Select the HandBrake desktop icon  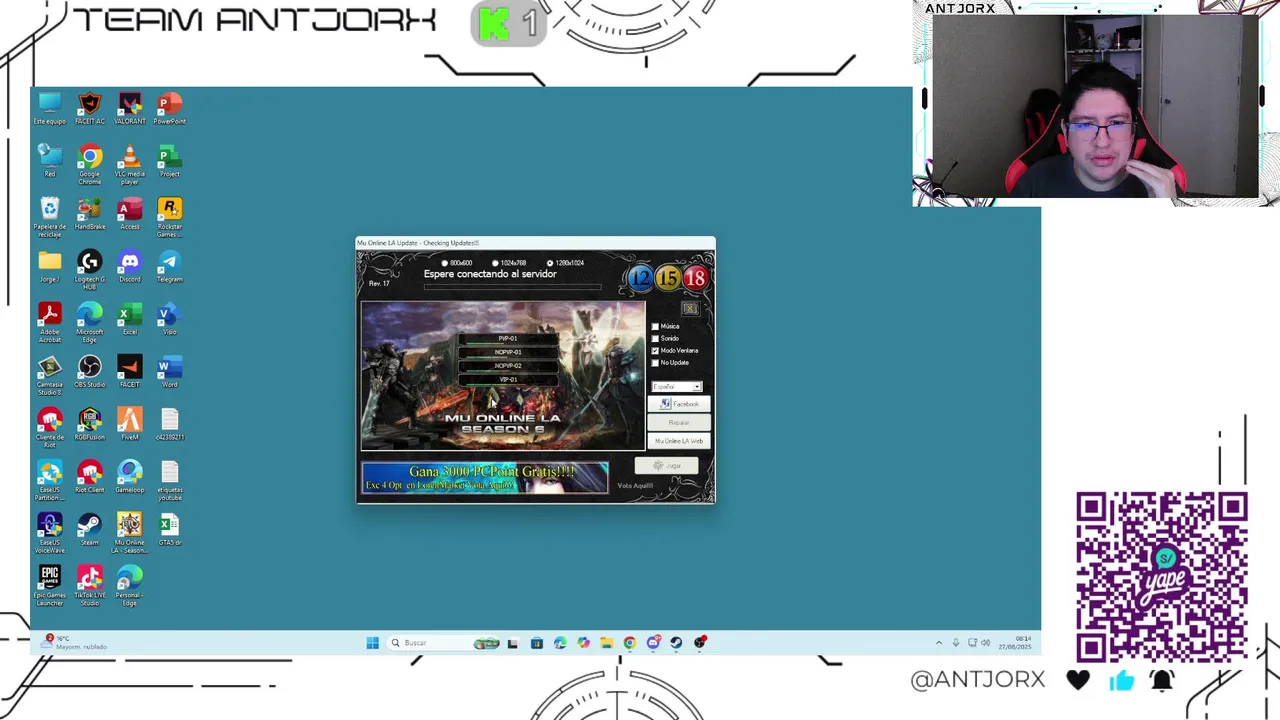[x=90, y=214]
